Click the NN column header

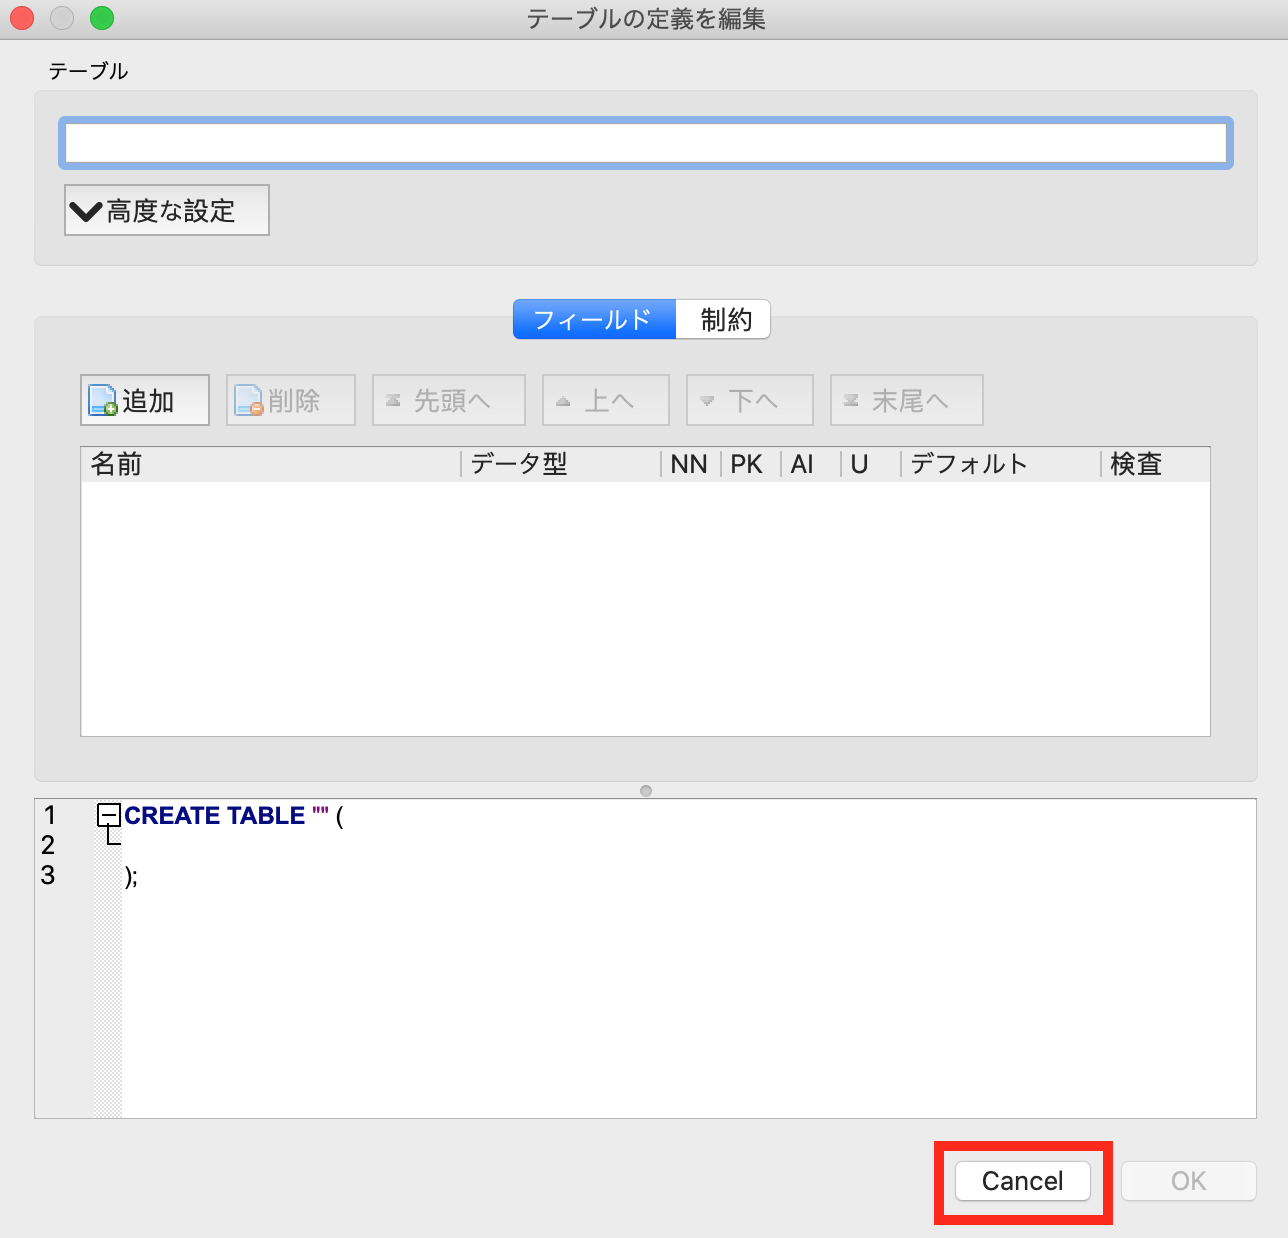point(691,464)
